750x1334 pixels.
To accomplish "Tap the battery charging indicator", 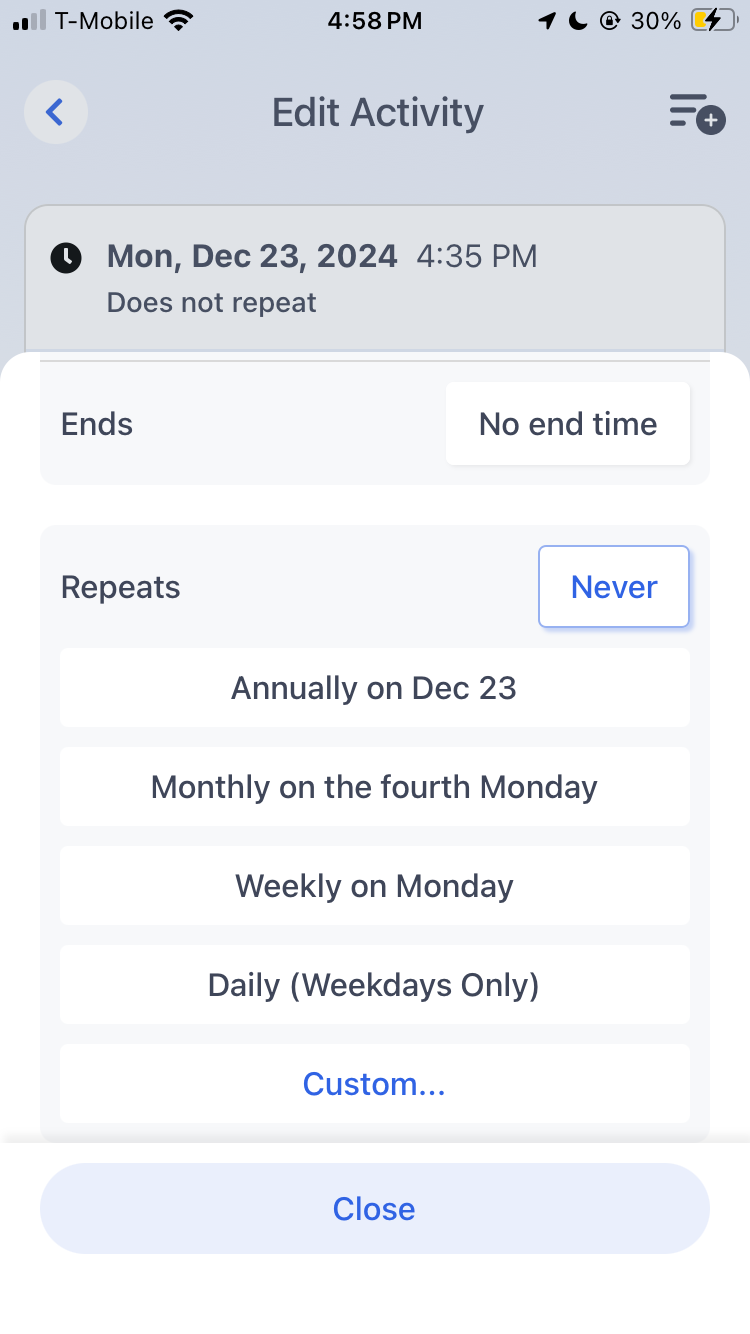I will point(713,20).
